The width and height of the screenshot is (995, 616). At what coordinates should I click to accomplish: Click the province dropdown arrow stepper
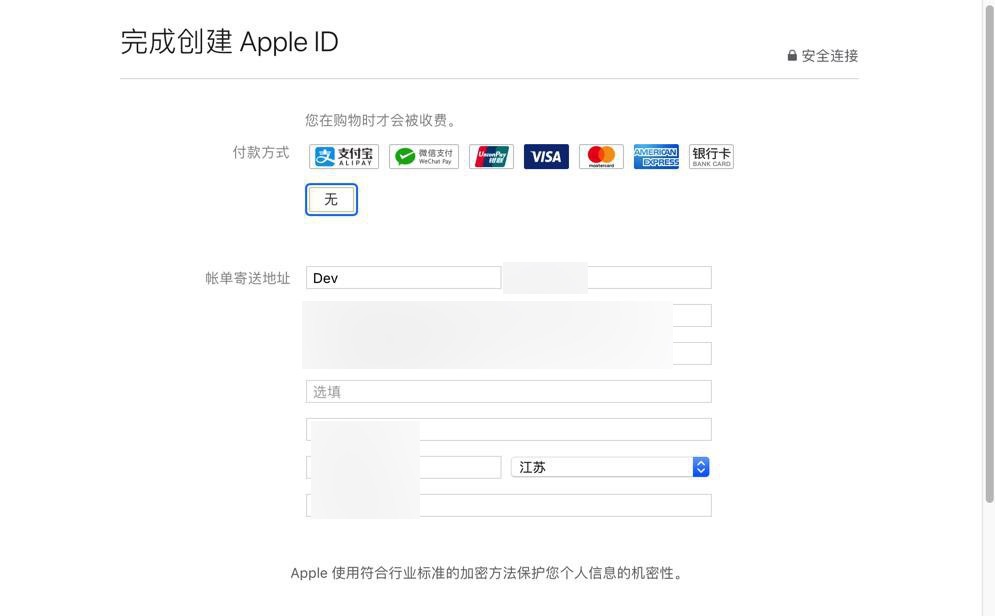click(701, 467)
